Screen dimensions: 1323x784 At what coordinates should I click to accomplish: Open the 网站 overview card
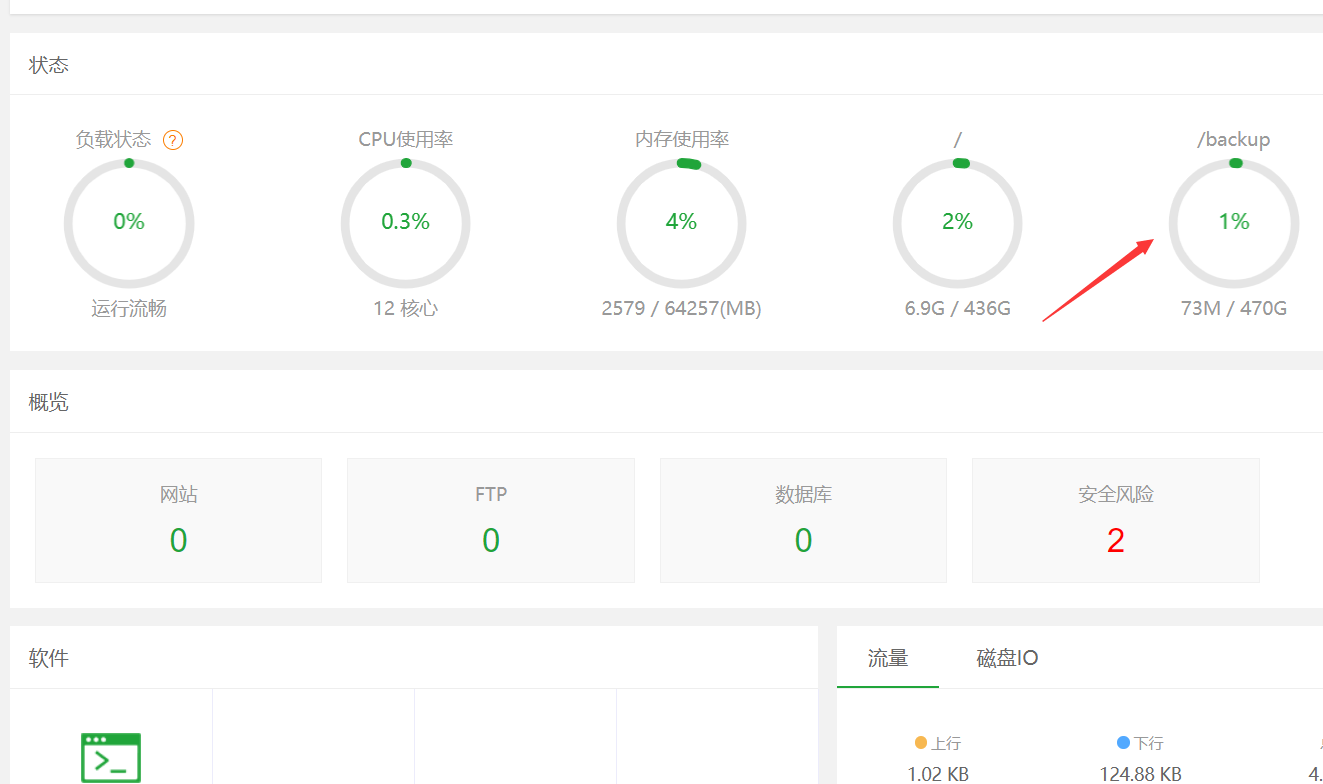pos(178,520)
